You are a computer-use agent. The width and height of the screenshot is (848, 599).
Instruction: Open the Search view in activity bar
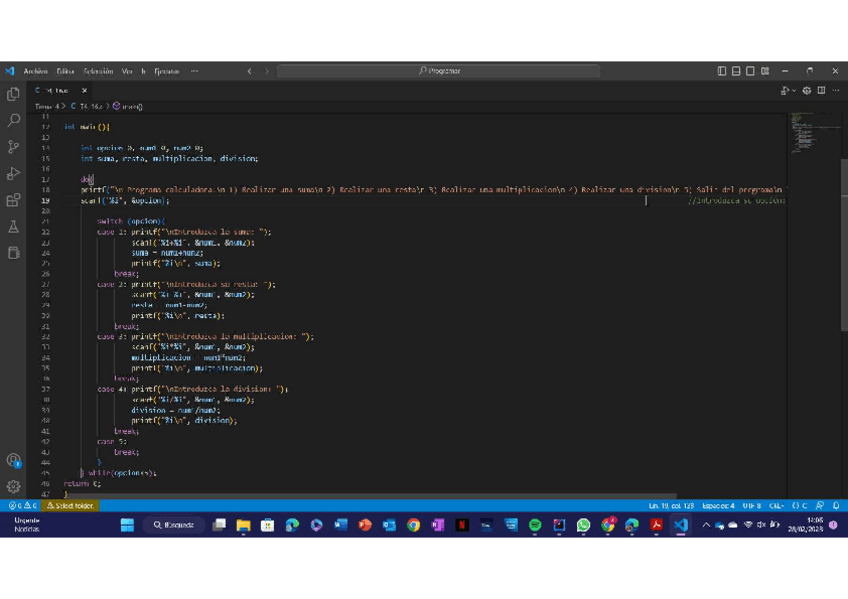coord(14,120)
